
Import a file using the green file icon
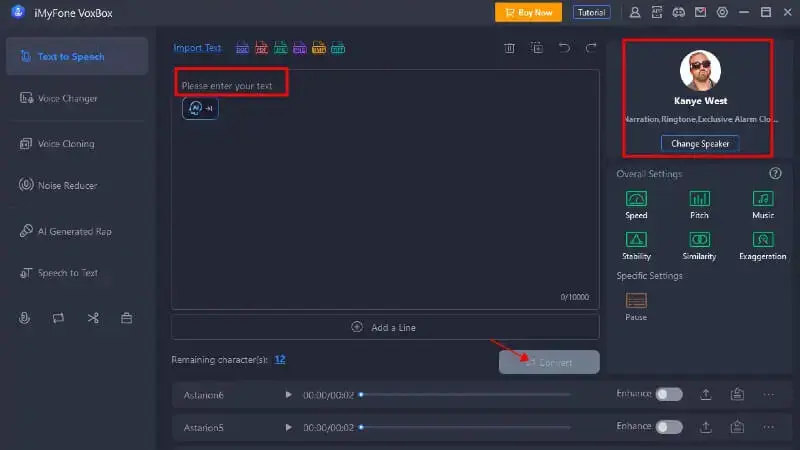tap(281, 48)
